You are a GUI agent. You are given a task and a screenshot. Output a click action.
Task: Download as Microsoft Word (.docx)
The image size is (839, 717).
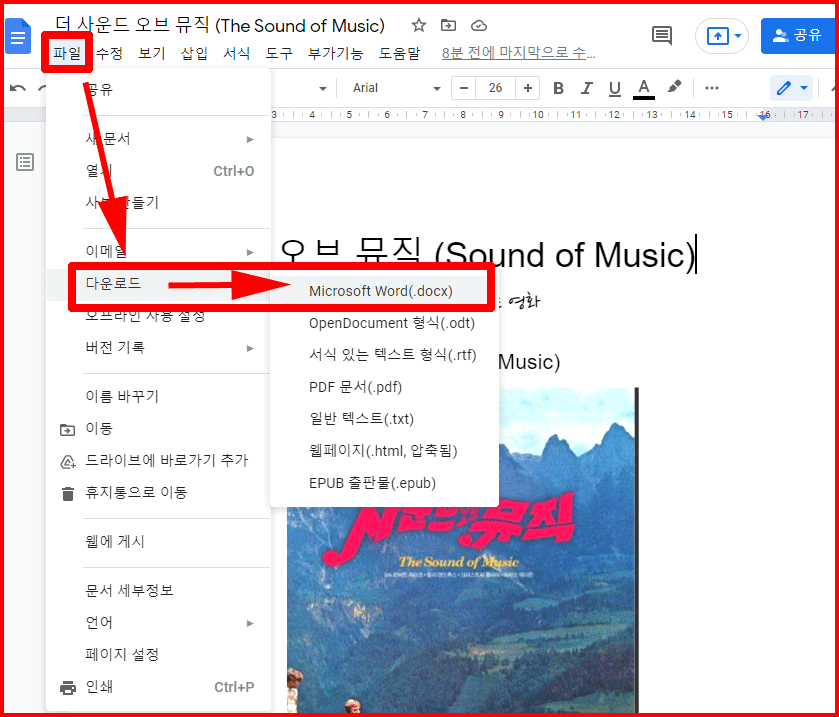coord(384,291)
